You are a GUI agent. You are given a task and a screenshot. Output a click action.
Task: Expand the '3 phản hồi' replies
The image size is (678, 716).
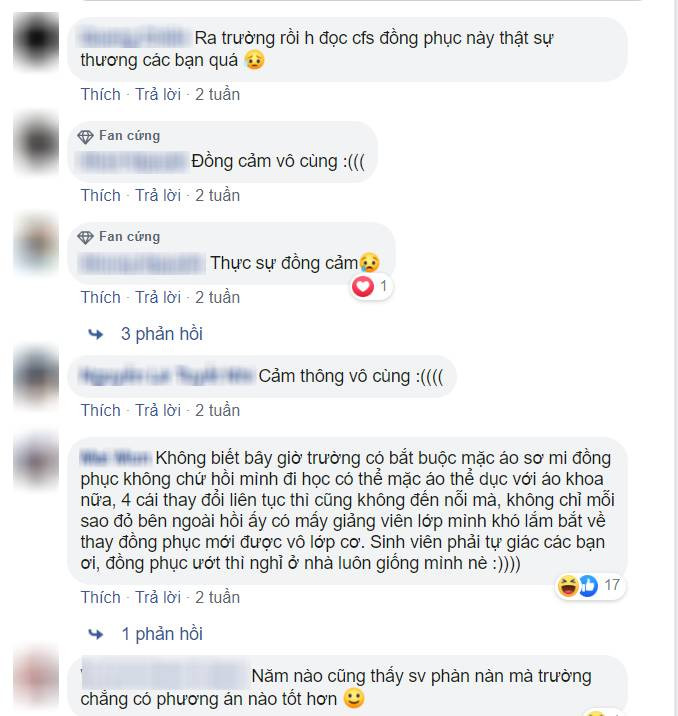point(162,334)
